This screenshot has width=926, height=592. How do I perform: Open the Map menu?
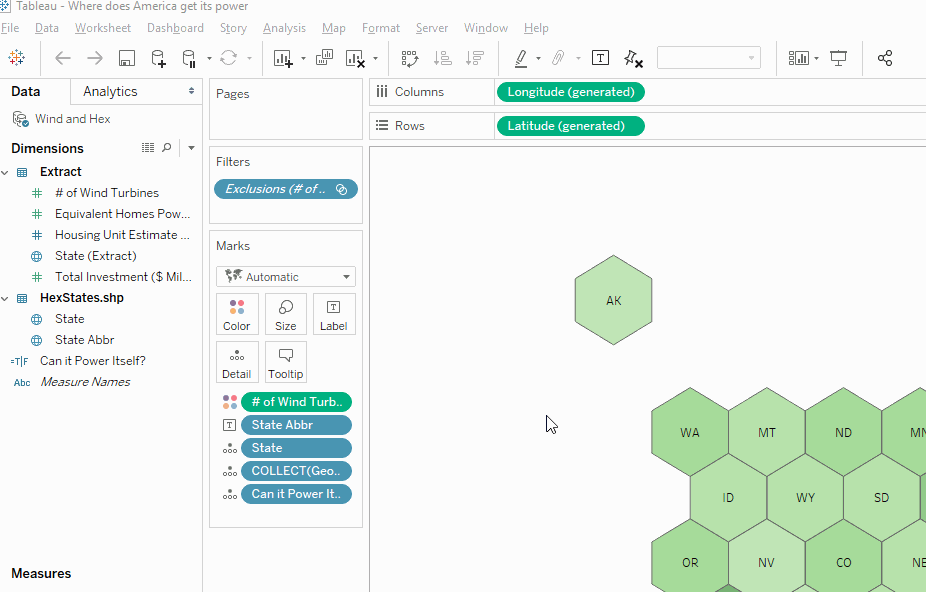(x=334, y=28)
